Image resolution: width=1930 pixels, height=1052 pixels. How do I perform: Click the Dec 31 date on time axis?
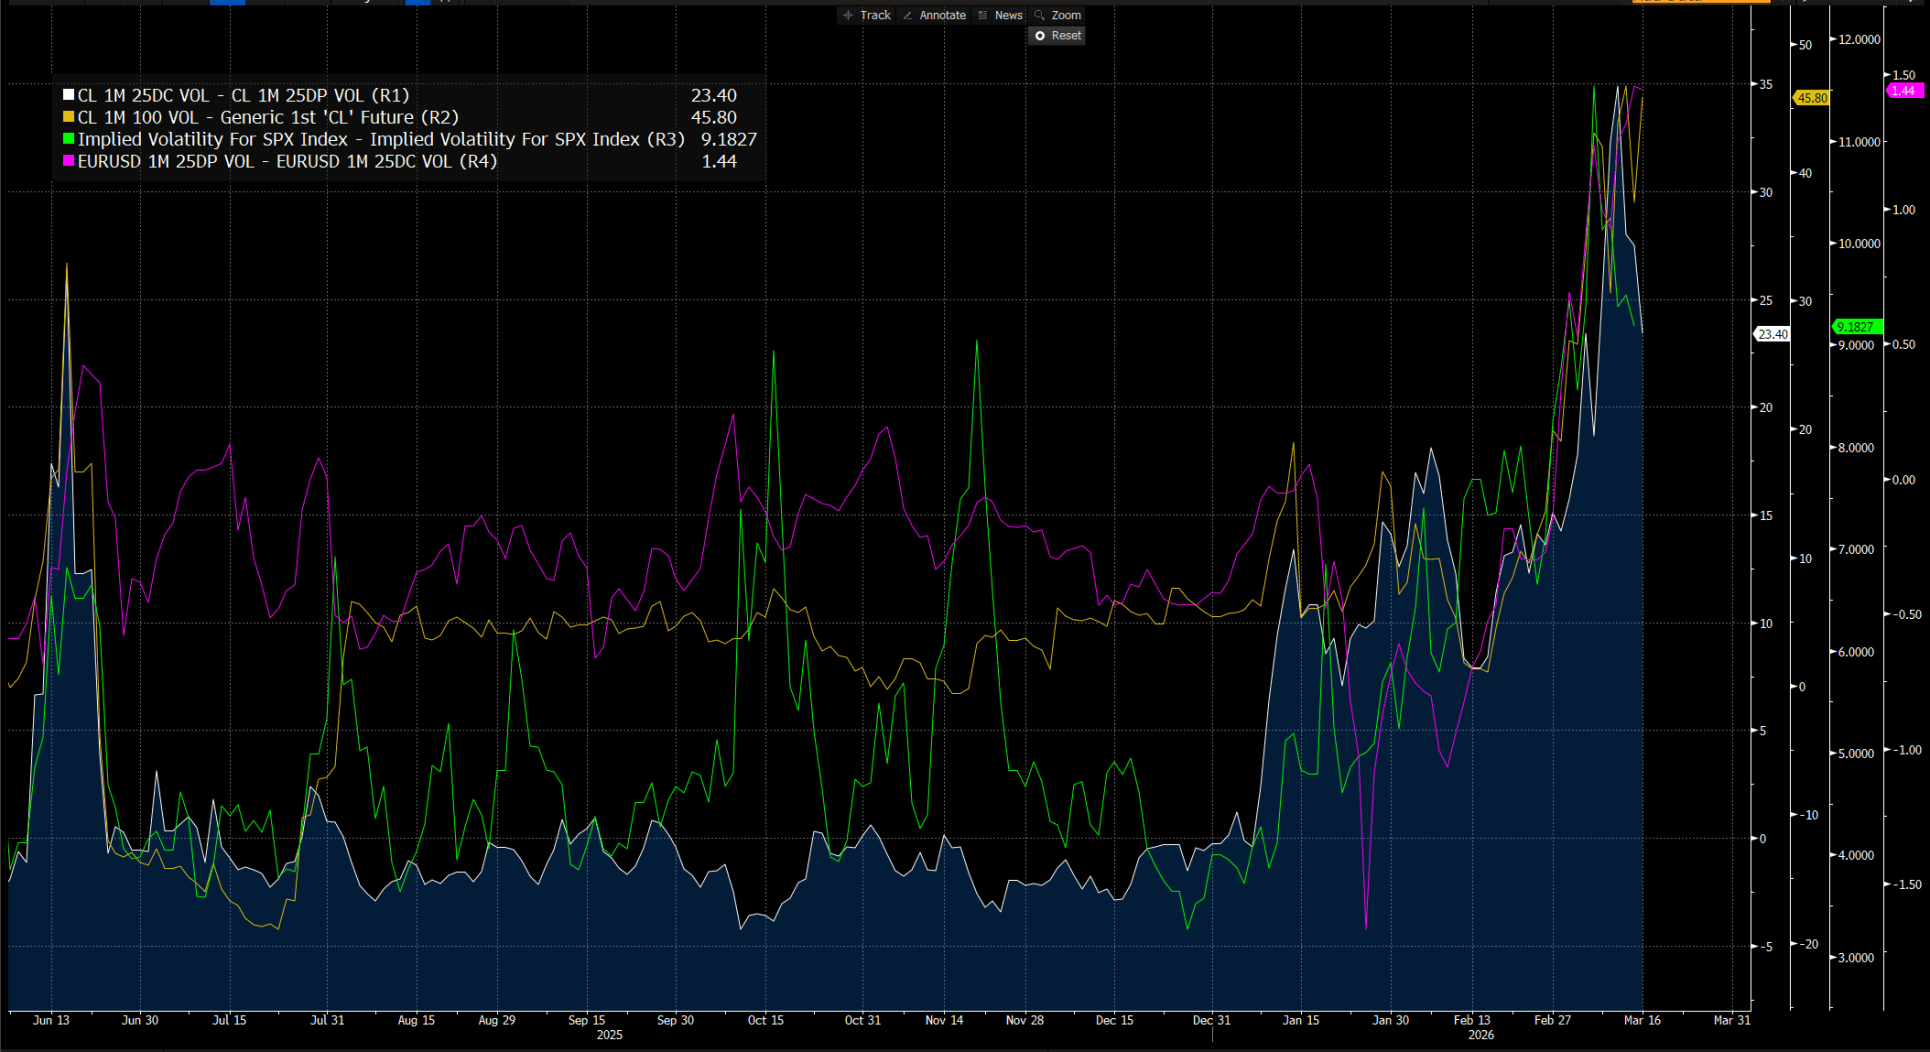coord(1211,1020)
